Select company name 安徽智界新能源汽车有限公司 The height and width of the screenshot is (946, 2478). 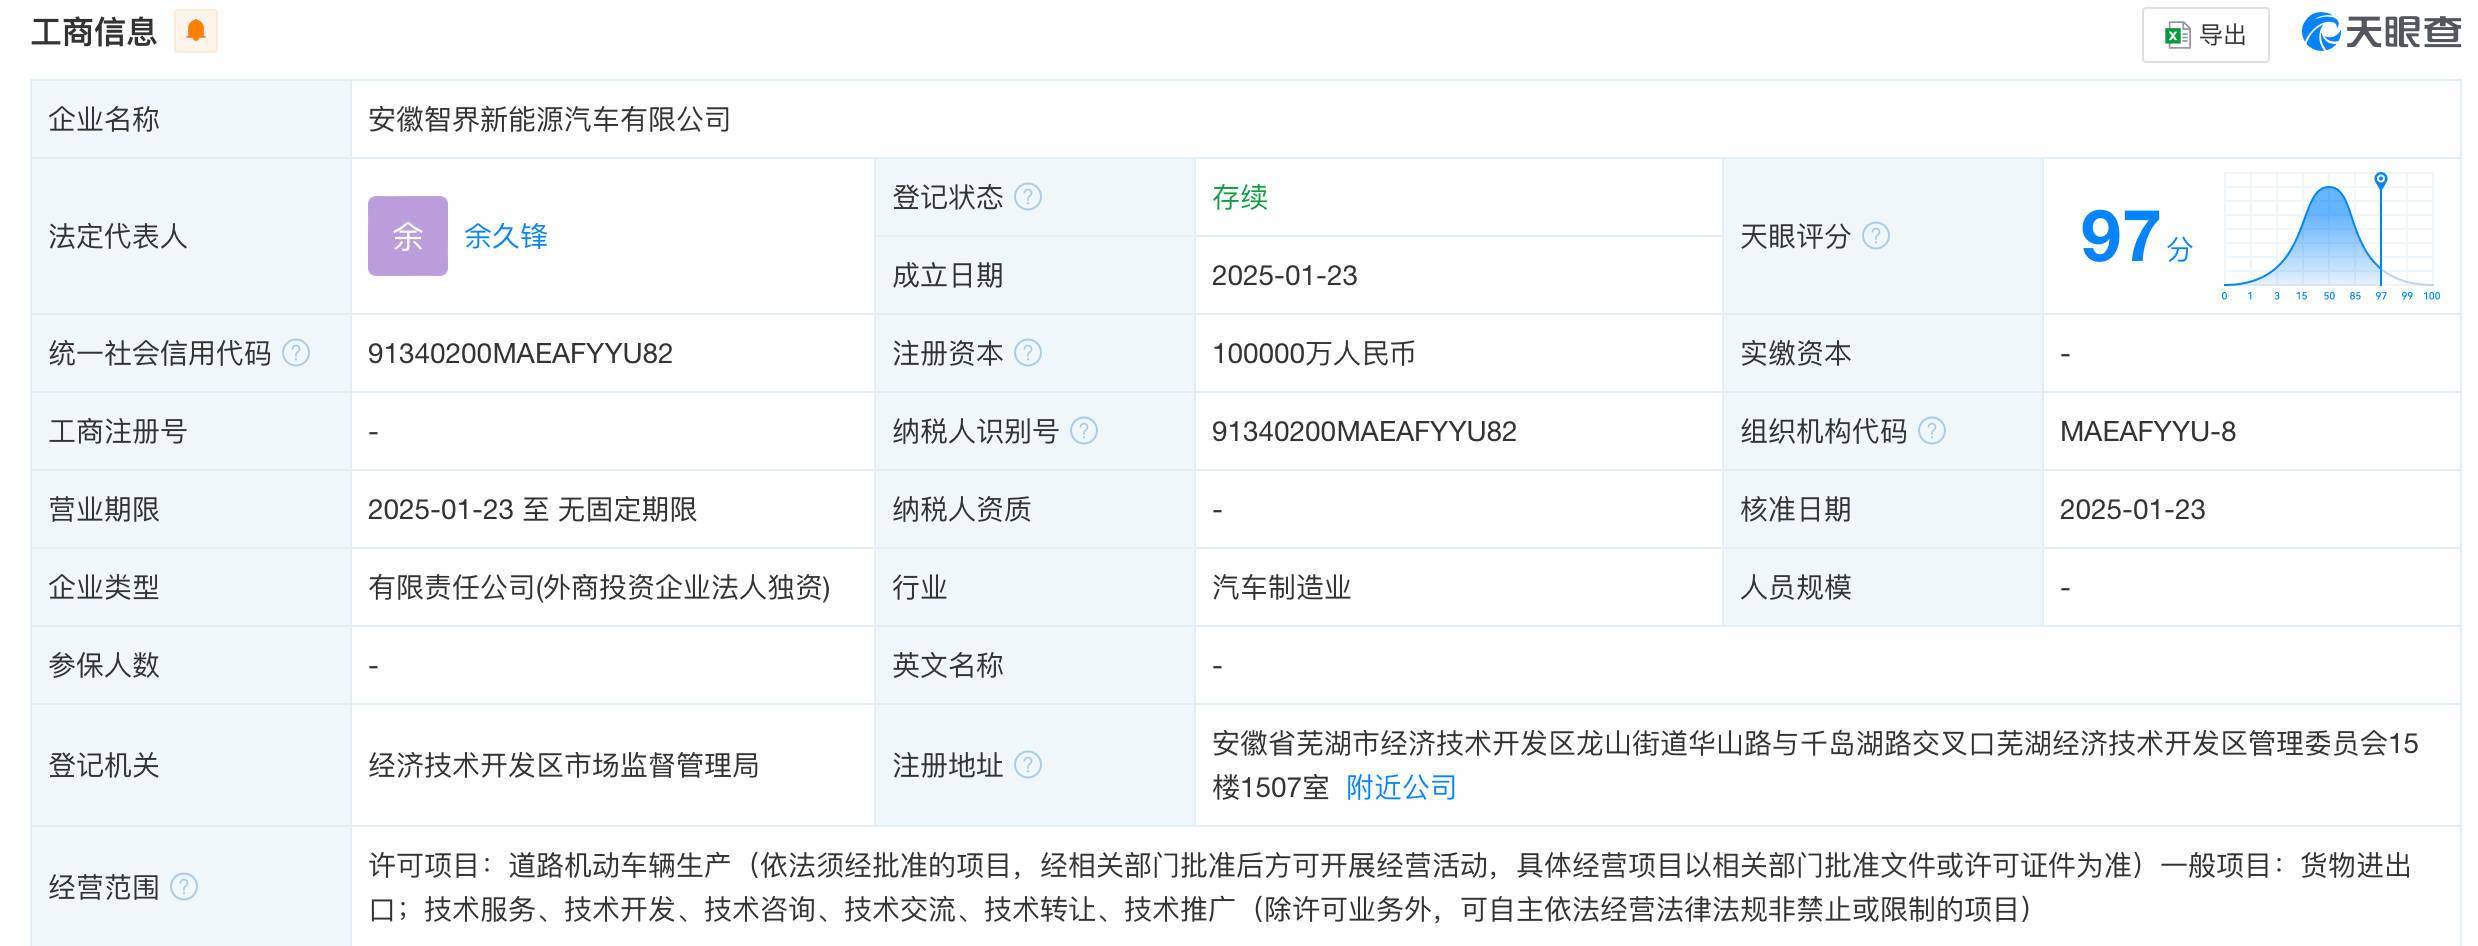(550, 120)
